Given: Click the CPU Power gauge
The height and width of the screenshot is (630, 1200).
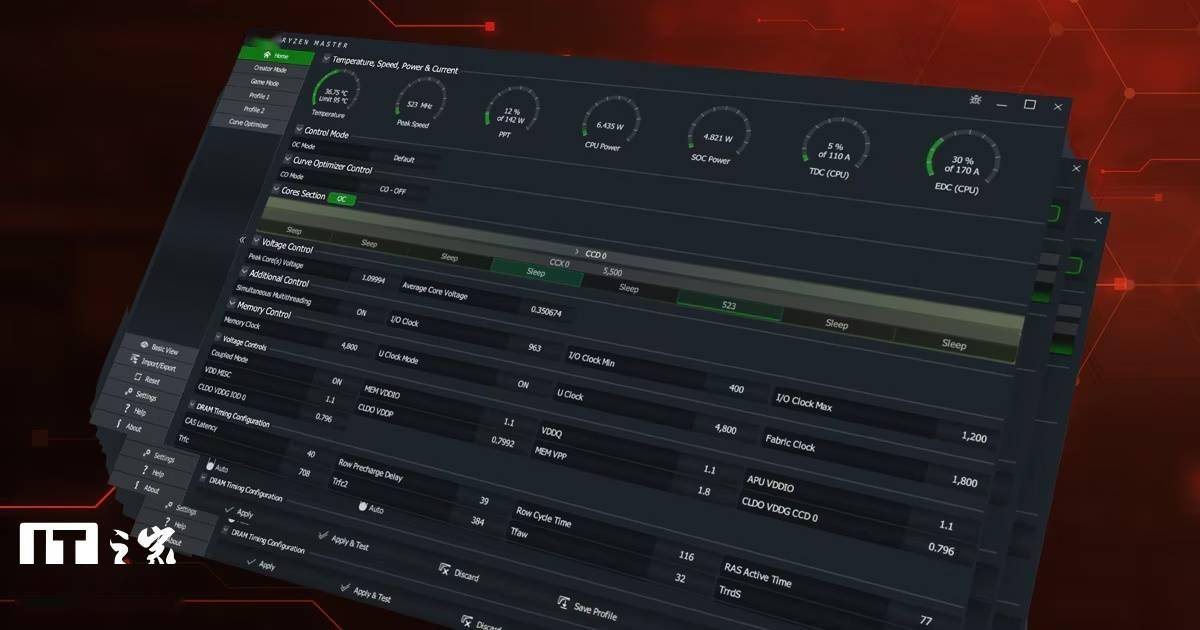Looking at the screenshot, I should [x=610, y=124].
